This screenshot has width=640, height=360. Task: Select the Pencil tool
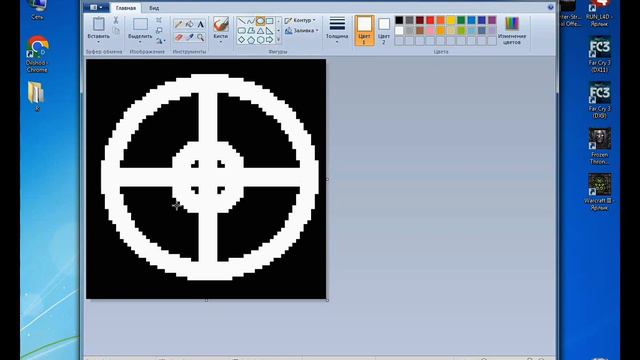tap(178, 24)
